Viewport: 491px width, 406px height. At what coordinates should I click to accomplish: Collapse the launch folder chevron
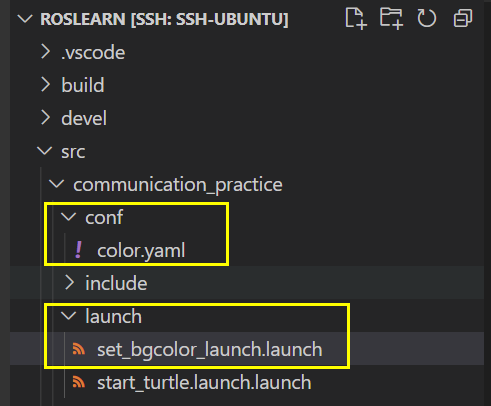[69, 316]
